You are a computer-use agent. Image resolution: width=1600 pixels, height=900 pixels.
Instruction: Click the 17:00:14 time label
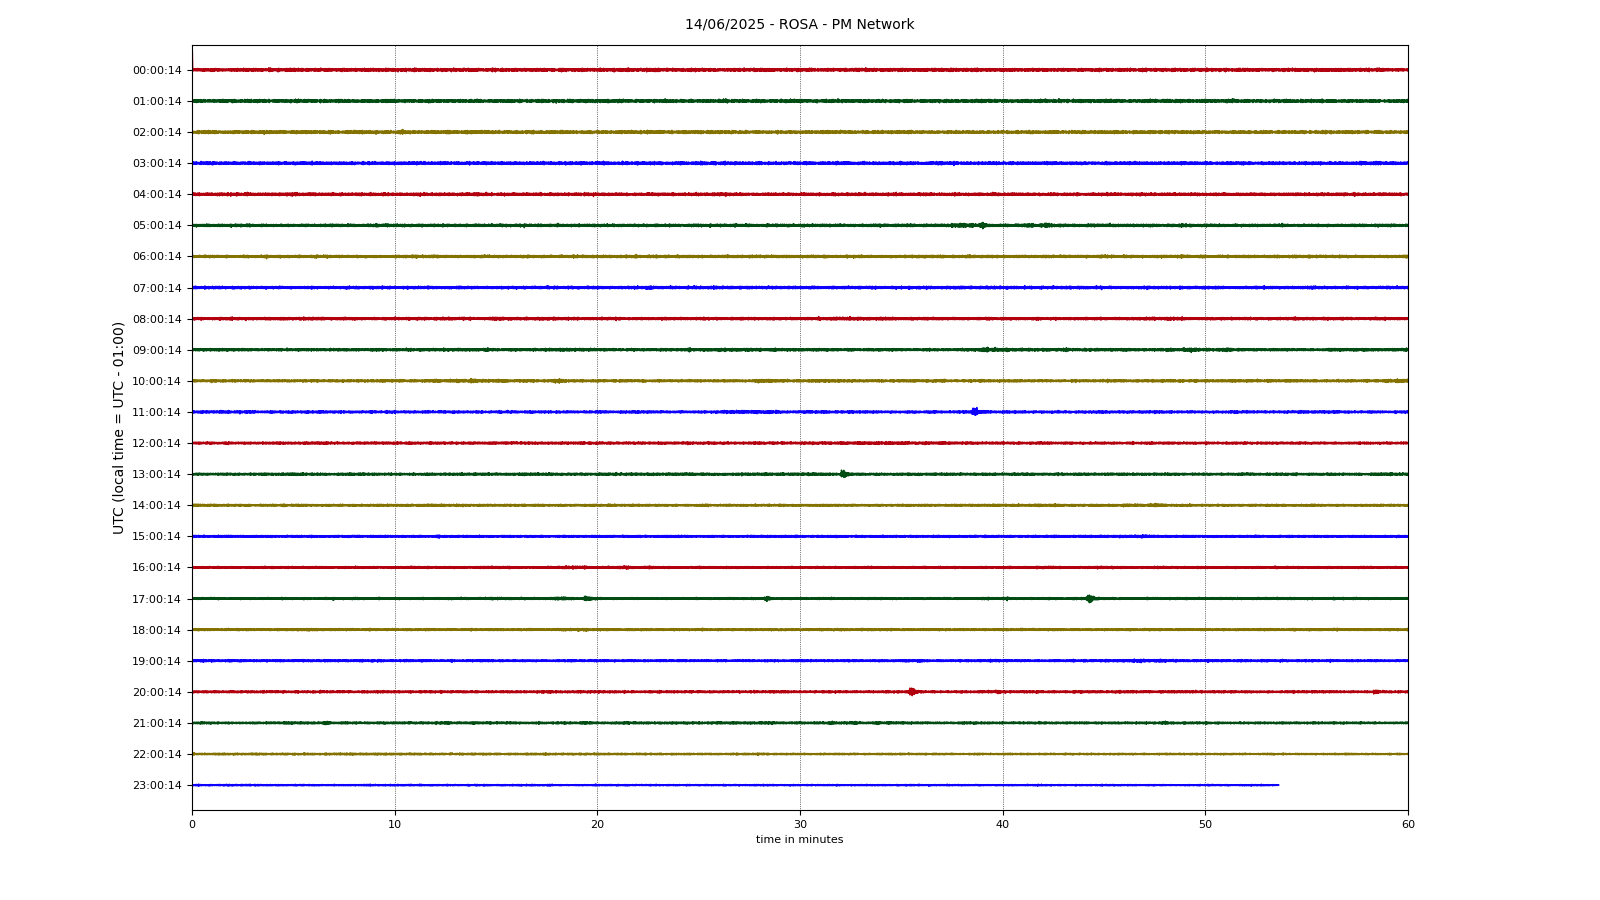coord(157,599)
